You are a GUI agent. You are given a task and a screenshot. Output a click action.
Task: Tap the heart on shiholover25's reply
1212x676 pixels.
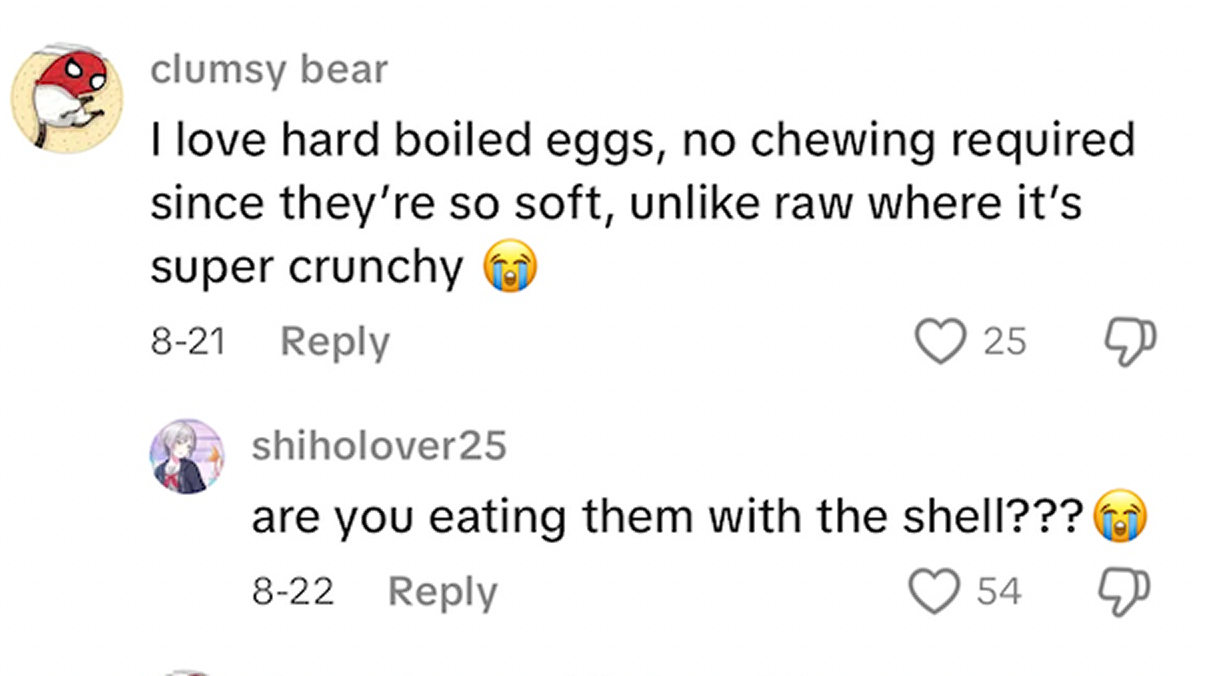pyautogui.click(x=932, y=591)
